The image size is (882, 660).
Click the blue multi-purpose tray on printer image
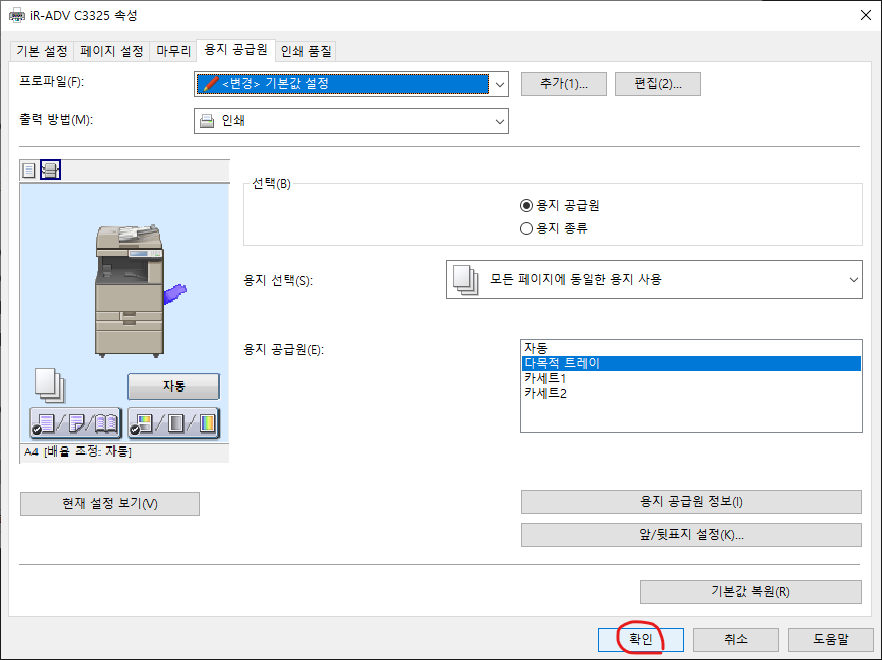click(174, 292)
